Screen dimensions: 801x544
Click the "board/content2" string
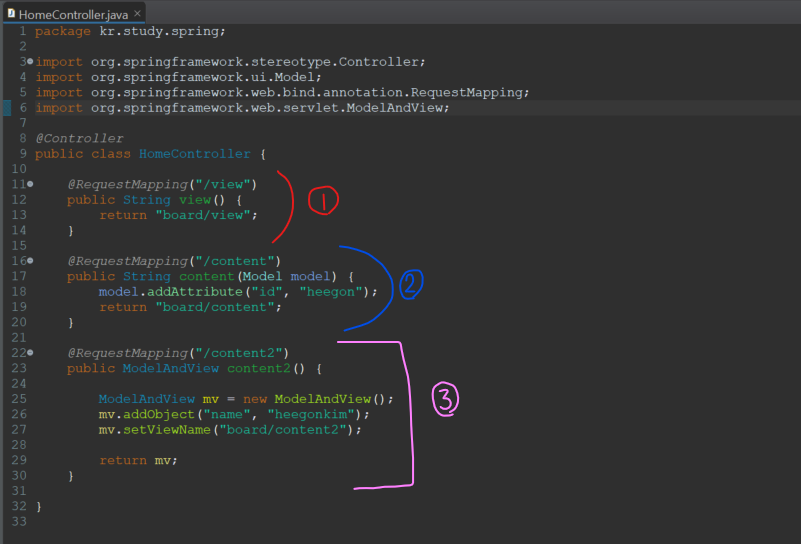pos(283,430)
